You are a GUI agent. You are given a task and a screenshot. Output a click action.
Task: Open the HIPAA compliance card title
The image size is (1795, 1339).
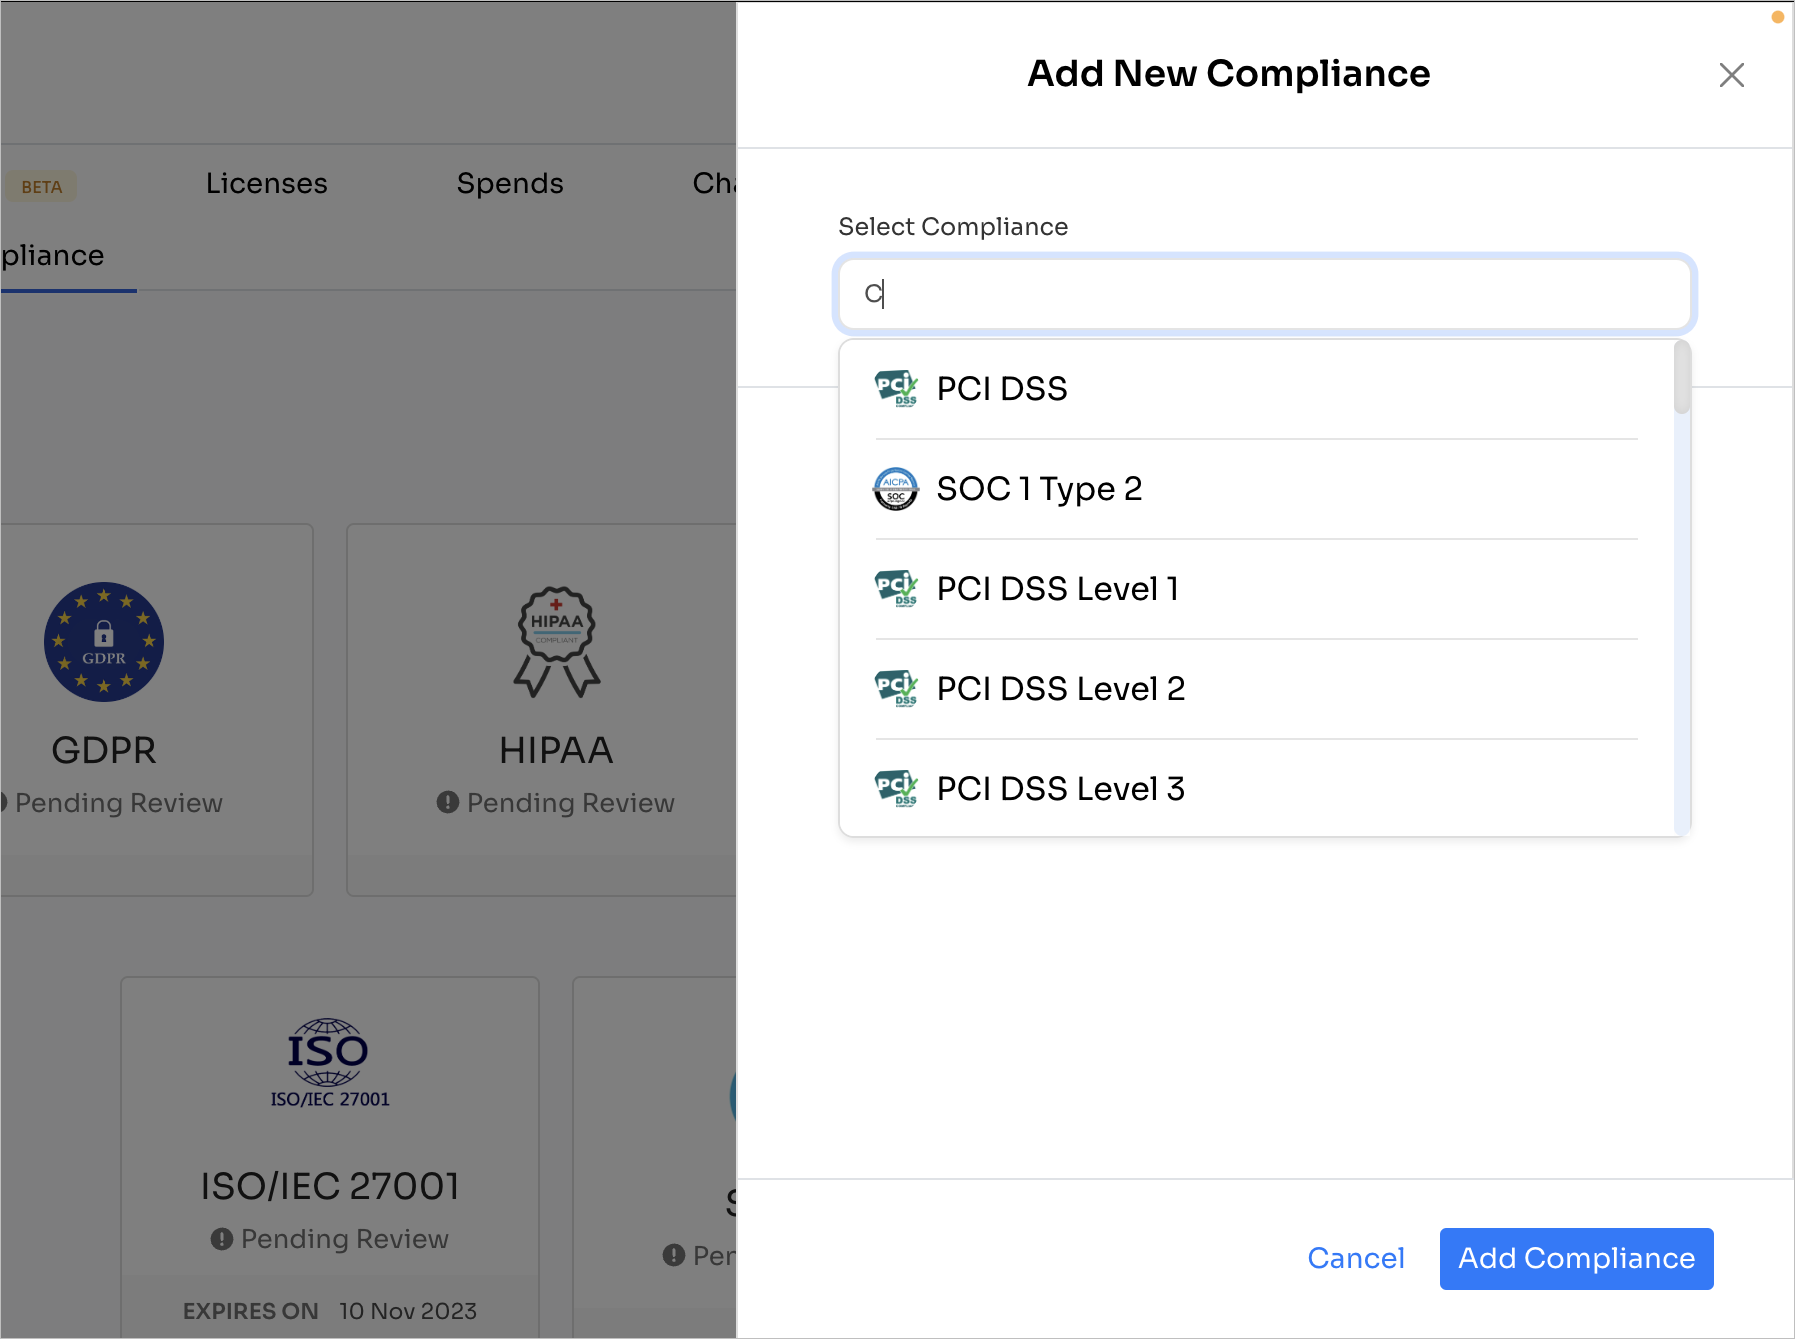point(556,750)
